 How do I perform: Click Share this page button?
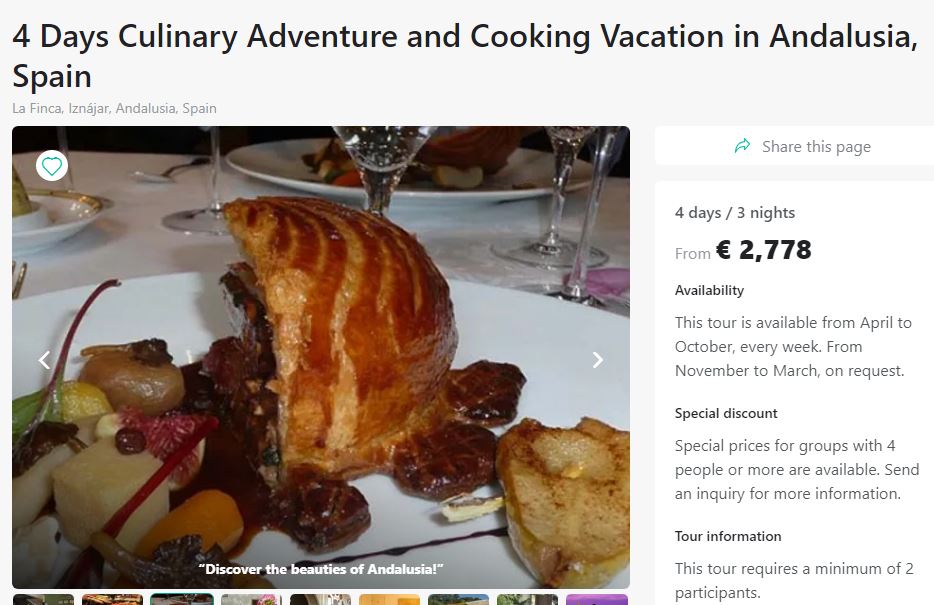pyautogui.click(x=815, y=146)
